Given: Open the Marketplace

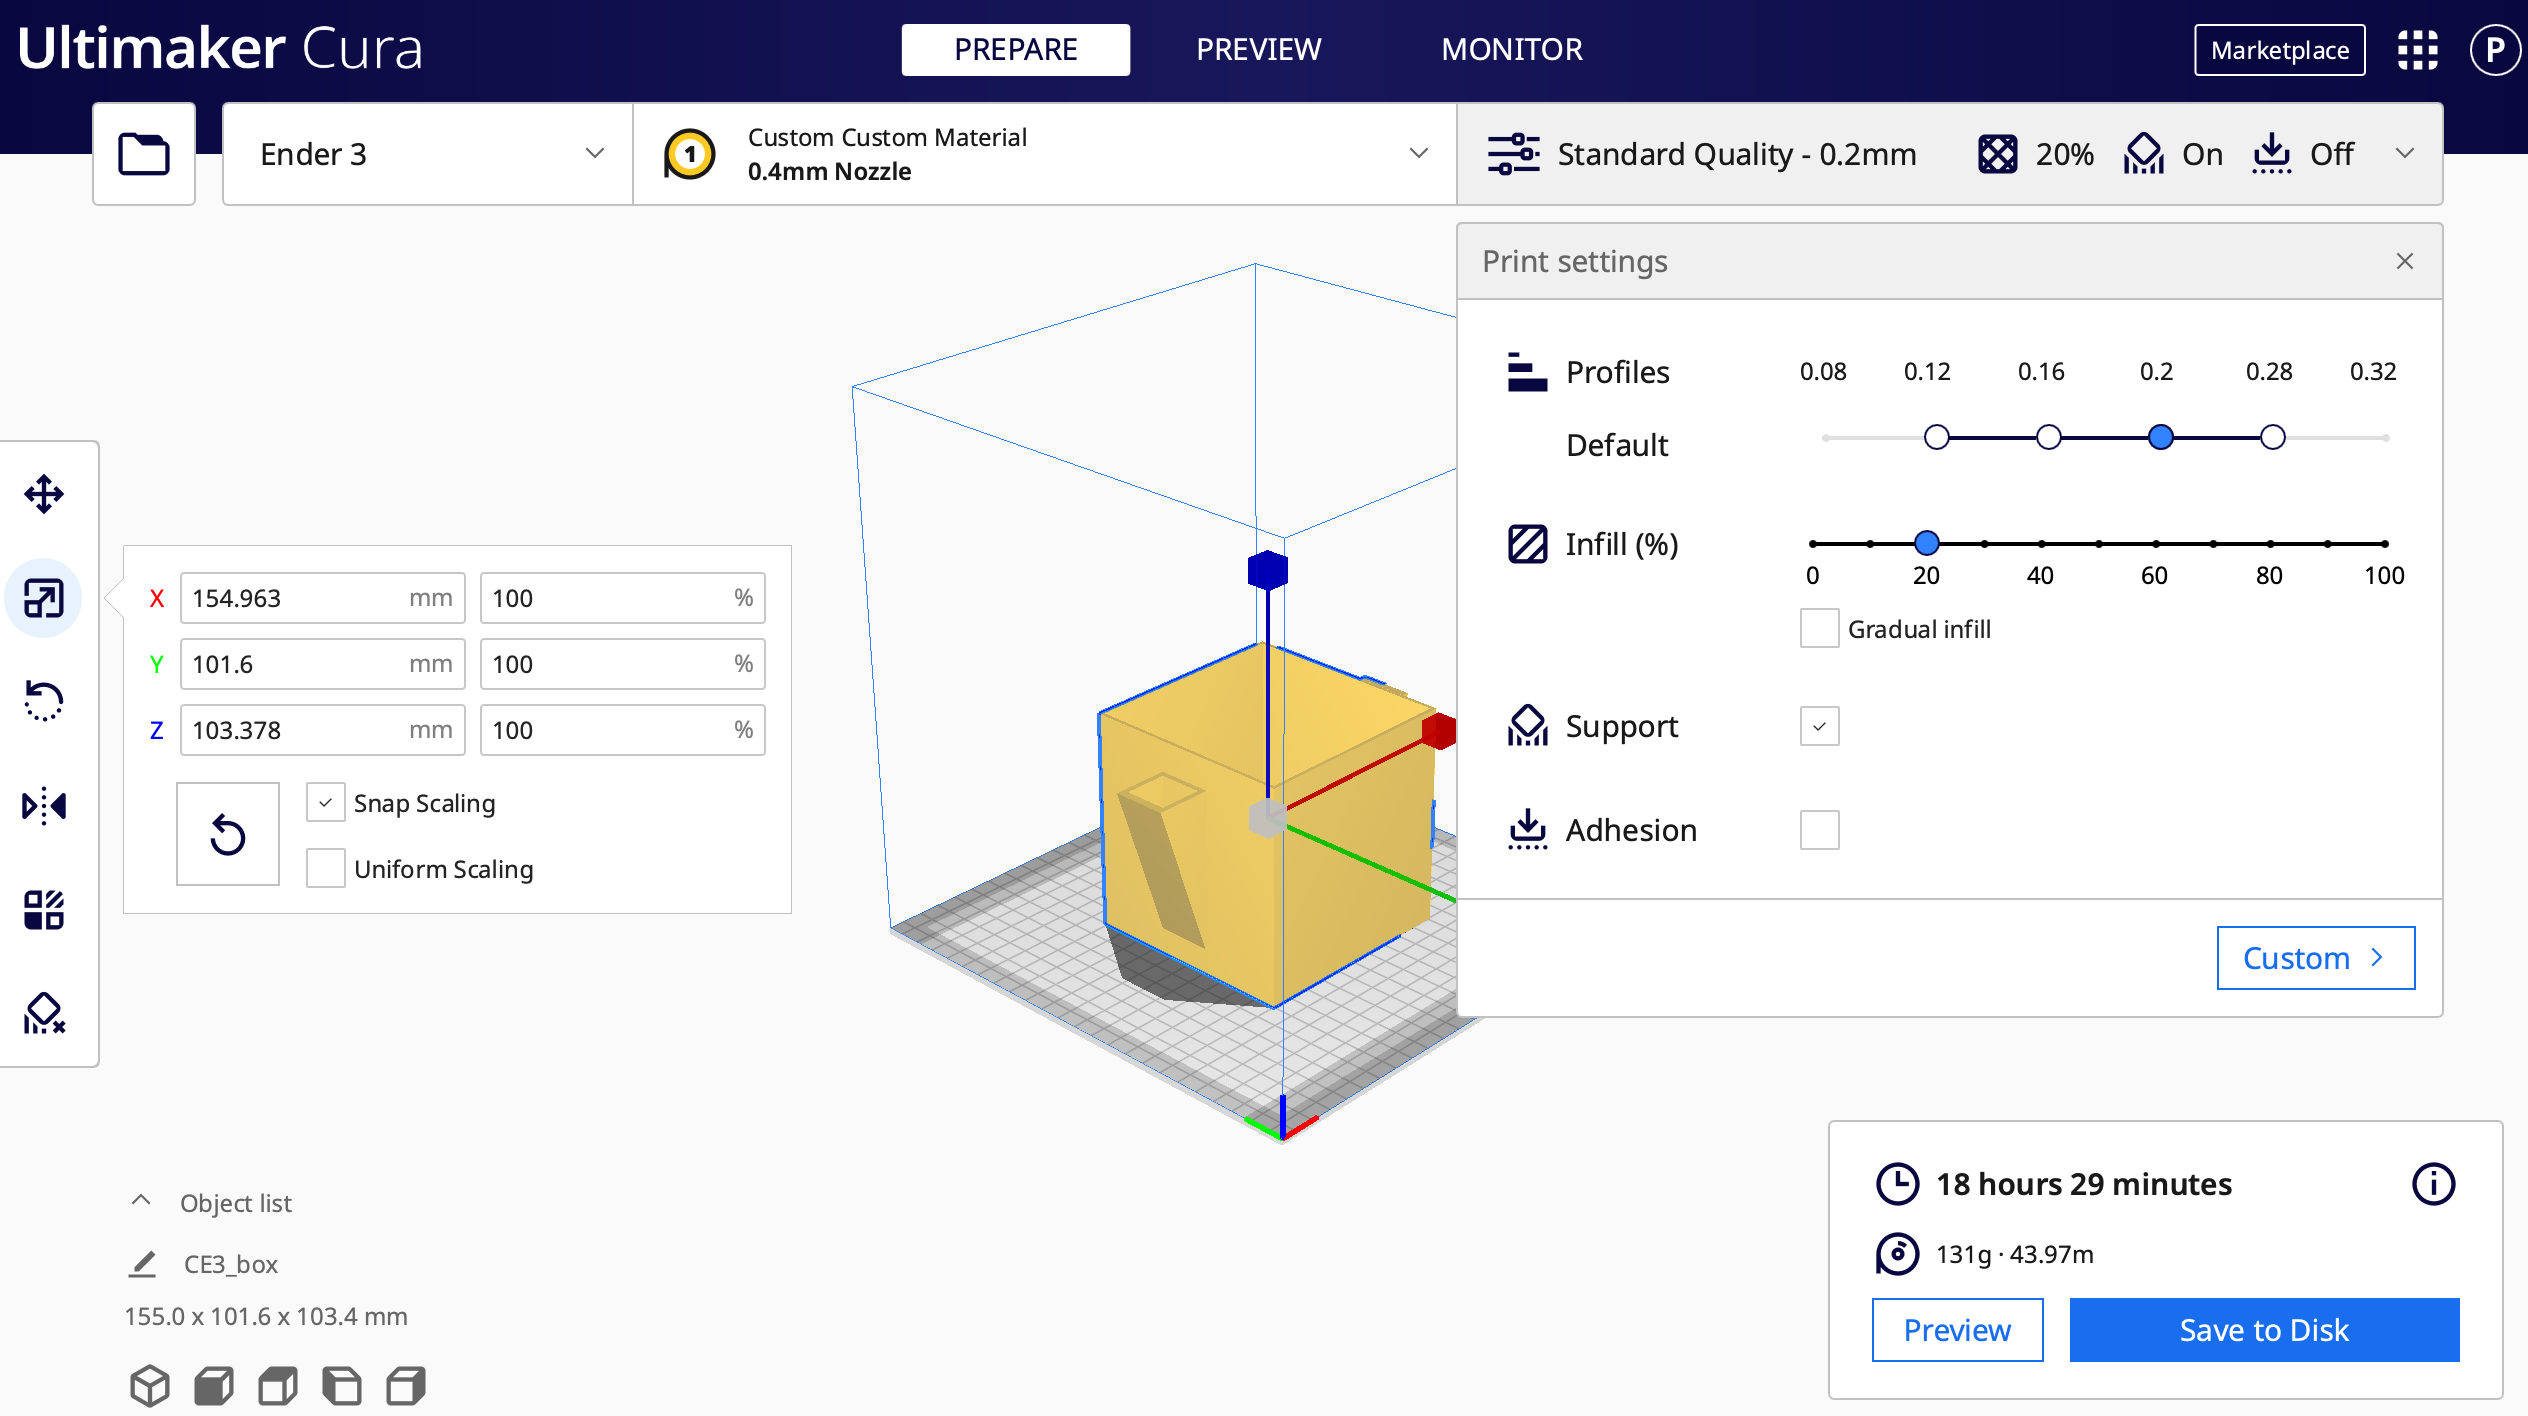Looking at the screenshot, I should [x=2279, y=50].
